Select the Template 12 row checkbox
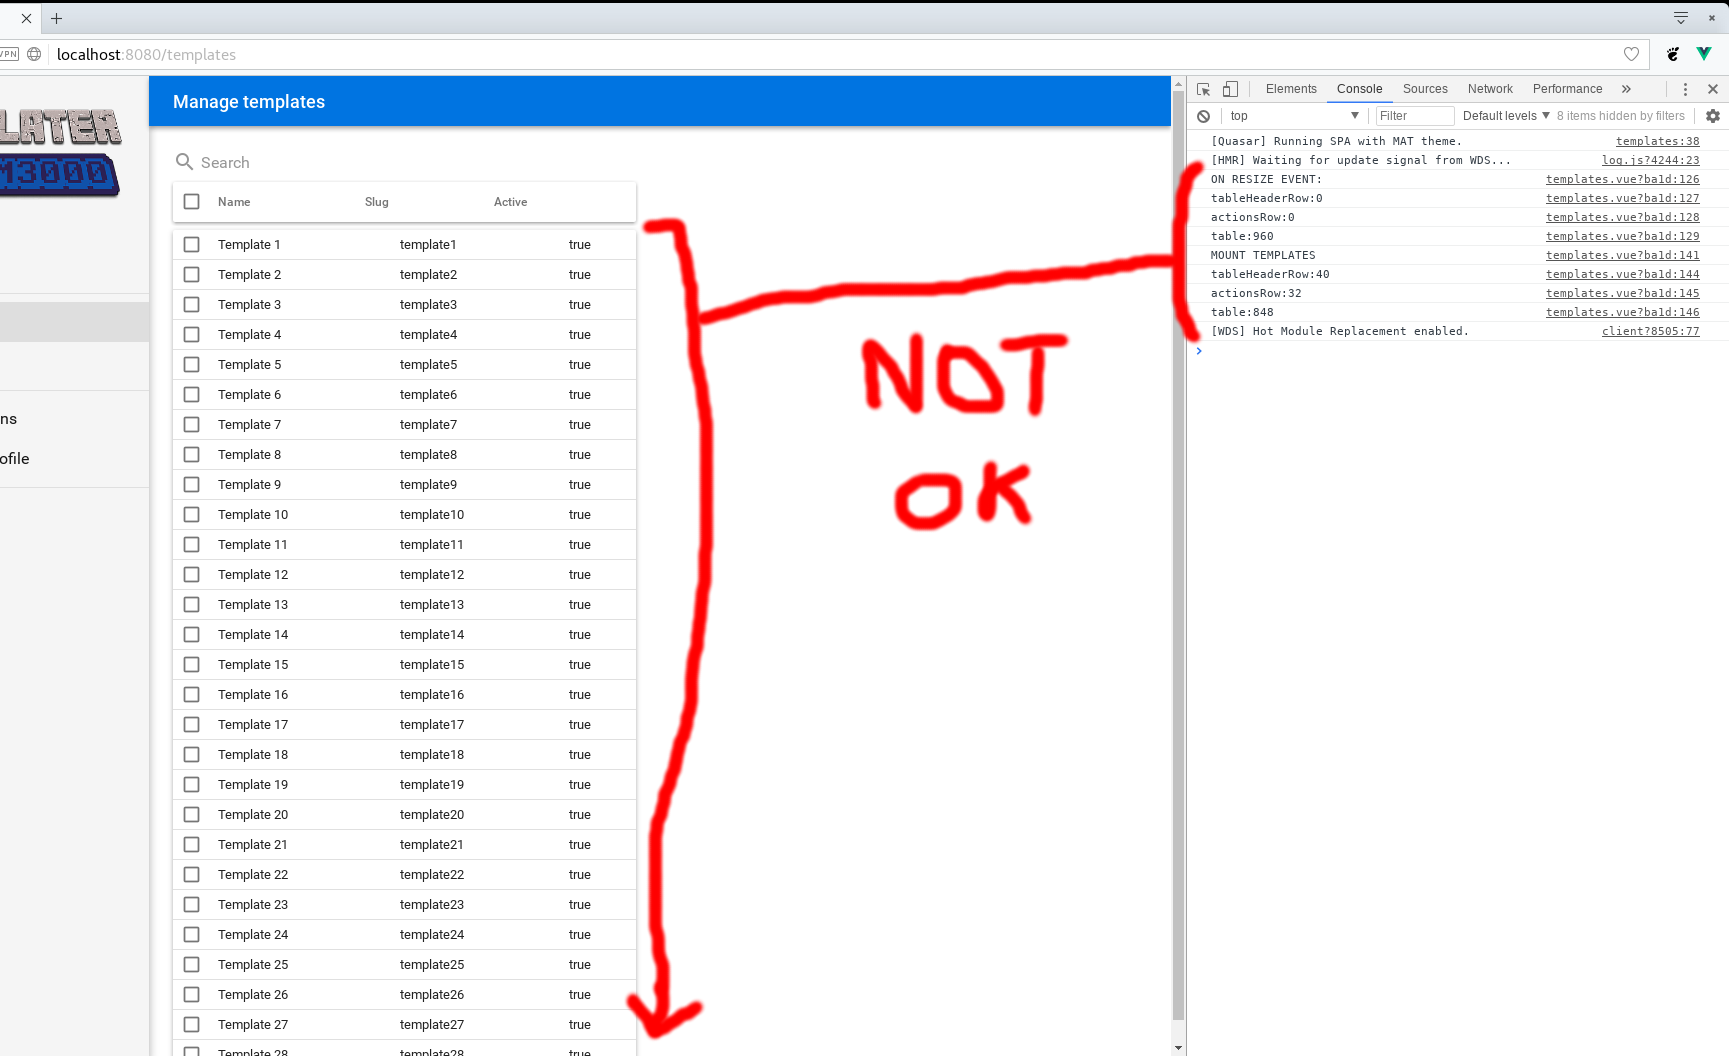 (192, 575)
